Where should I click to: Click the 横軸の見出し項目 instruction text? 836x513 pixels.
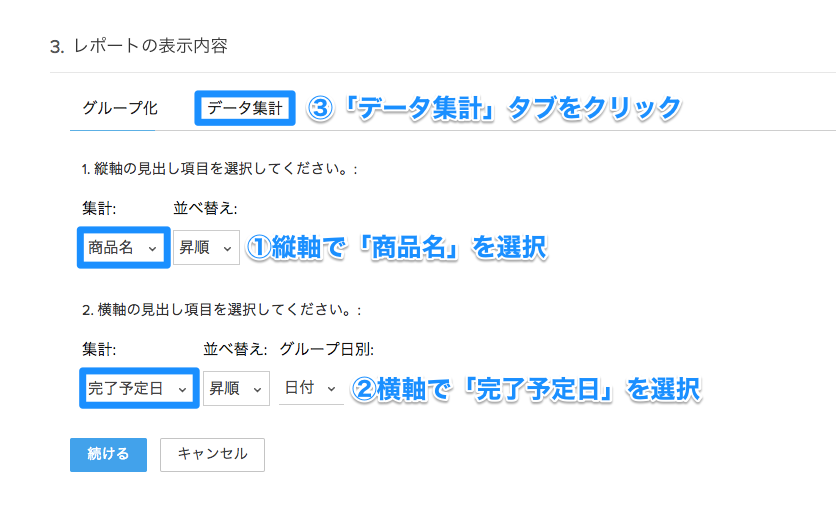tap(221, 311)
